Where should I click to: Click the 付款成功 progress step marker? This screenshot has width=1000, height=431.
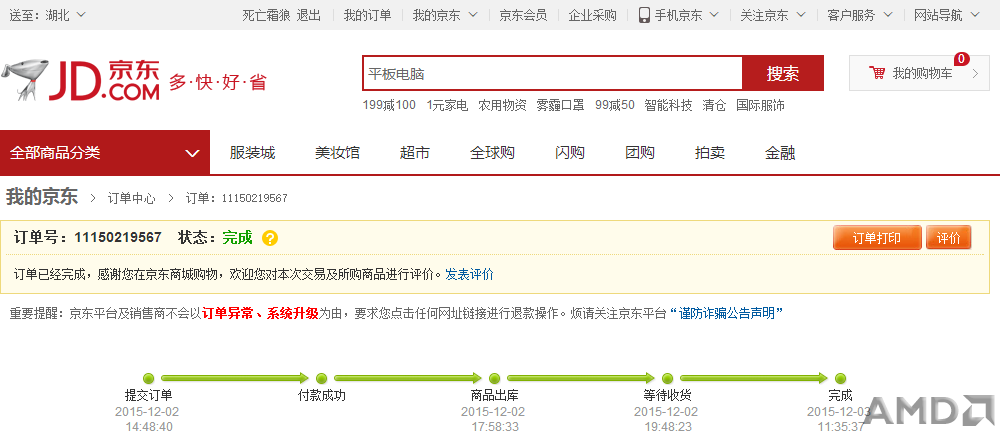point(321,378)
